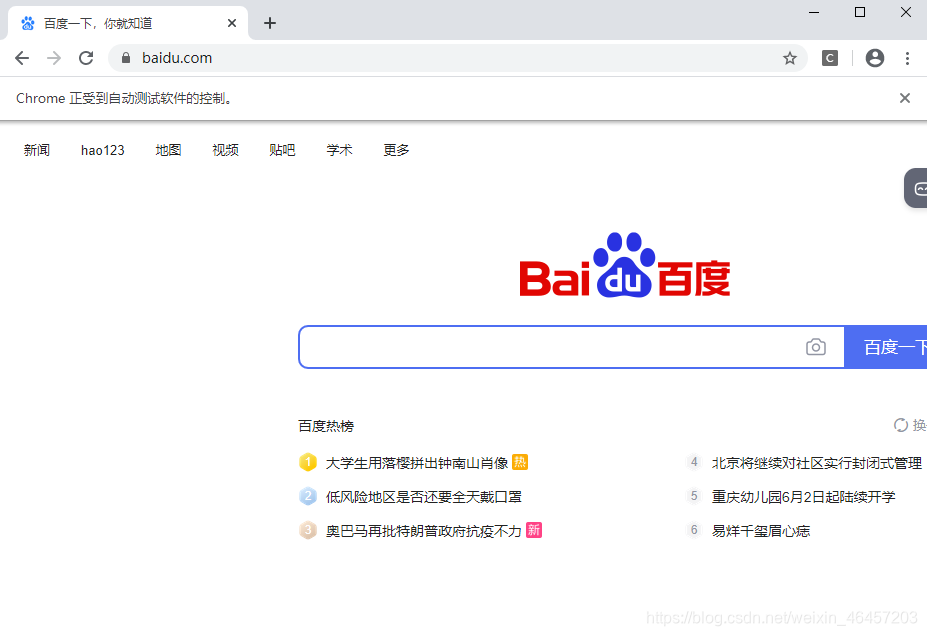Dismiss the automation control notice with the X
The width and height of the screenshot is (927, 636).
click(x=904, y=97)
